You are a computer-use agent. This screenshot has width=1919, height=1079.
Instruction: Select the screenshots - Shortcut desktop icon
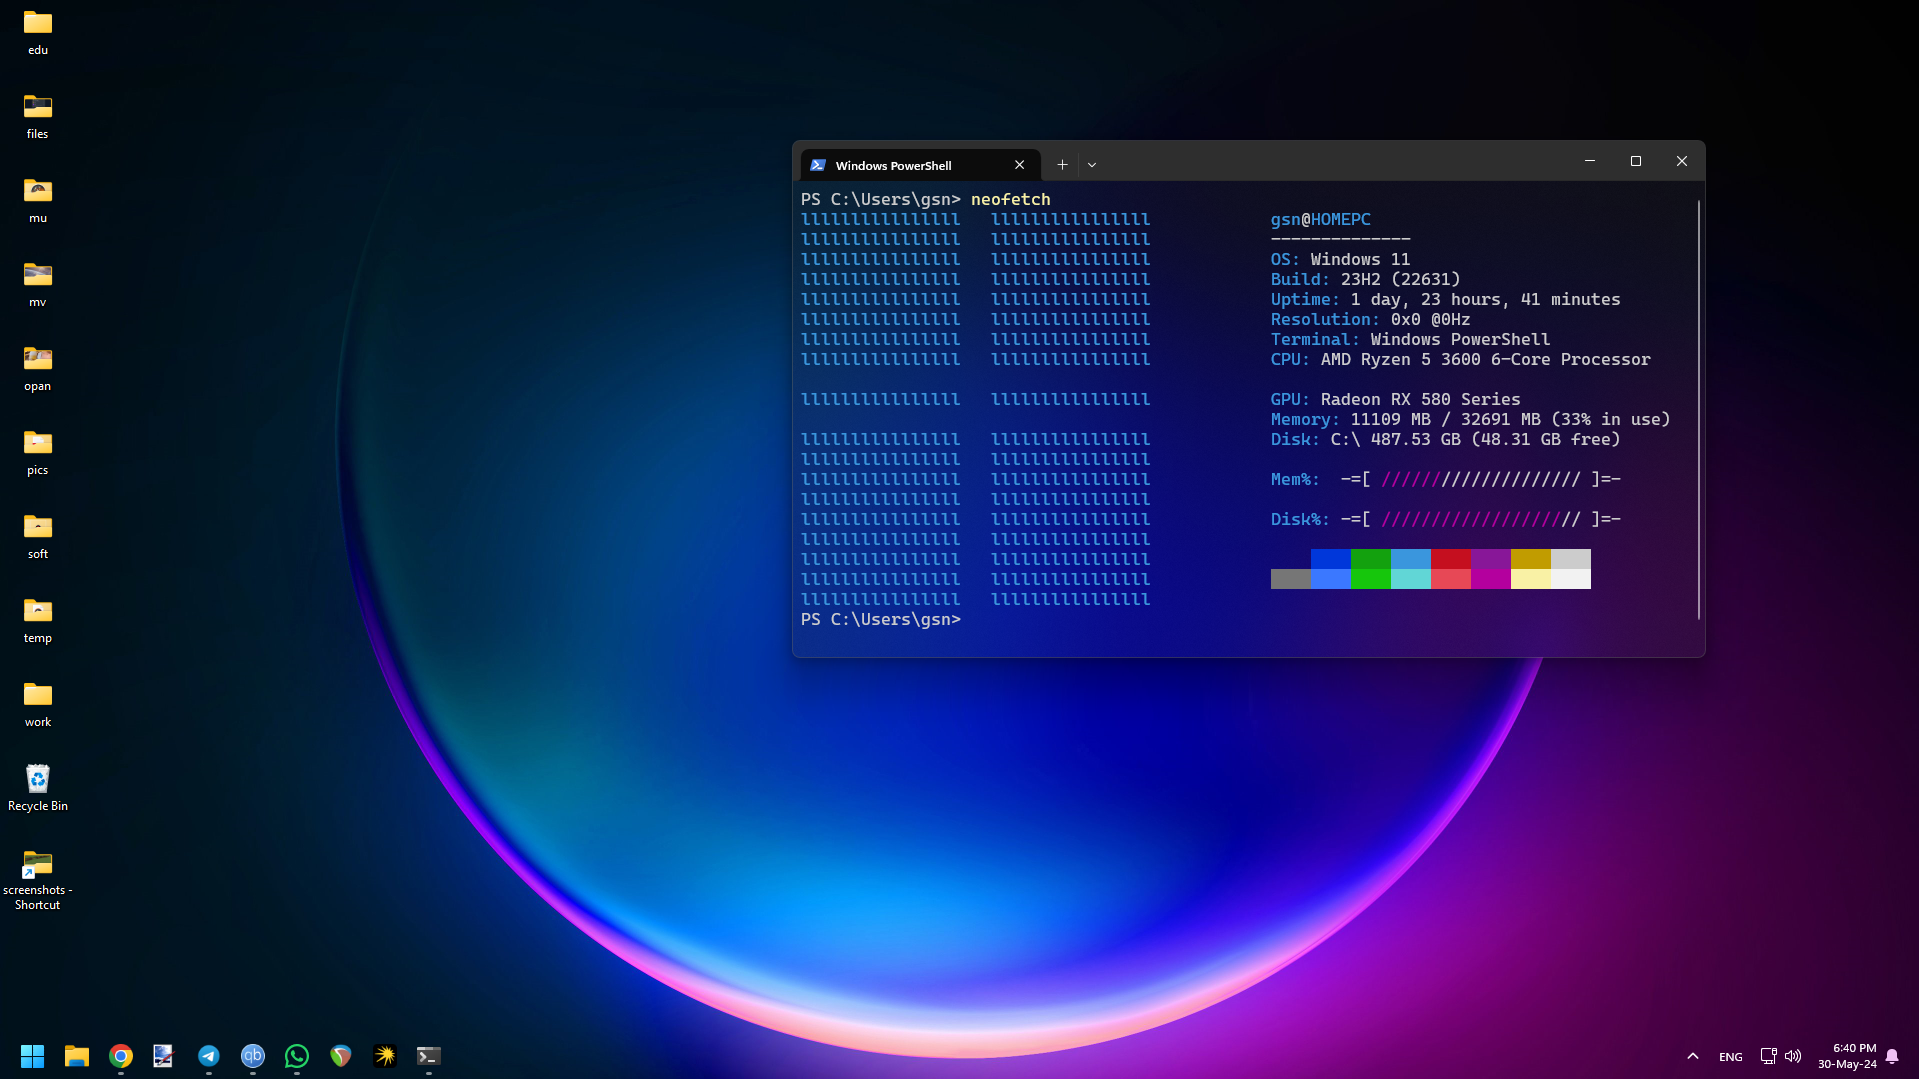coord(38,880)
